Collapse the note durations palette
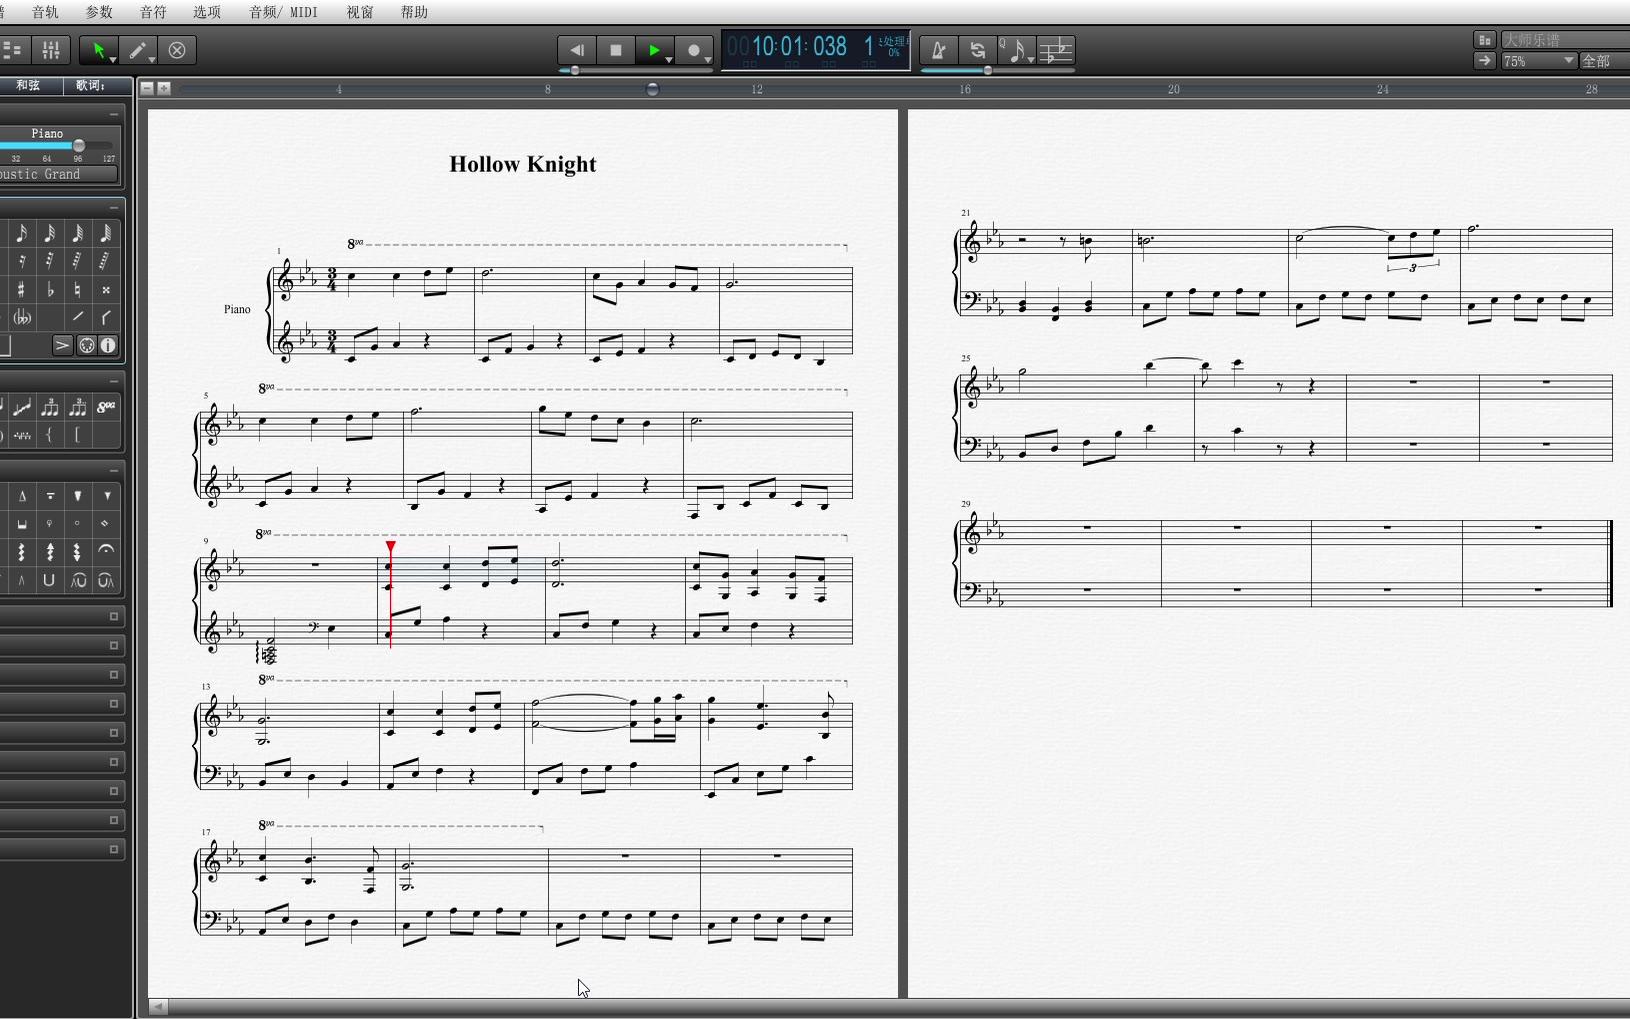The height and width of the screenshot is (1019, 1630). click(114, 208)
